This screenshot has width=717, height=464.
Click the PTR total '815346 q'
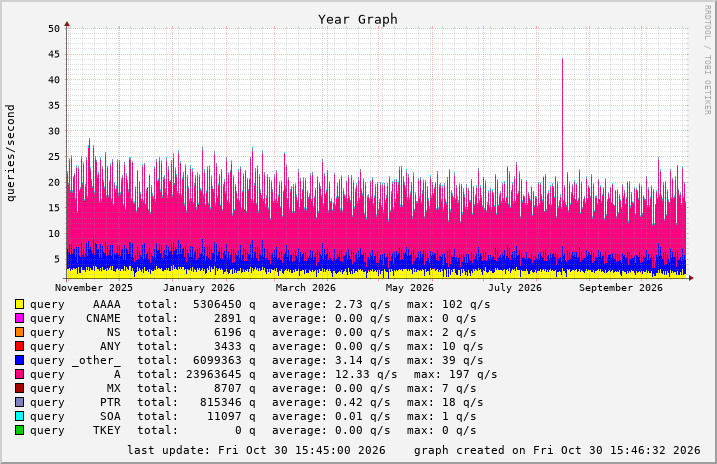click(x=228, y=402)
